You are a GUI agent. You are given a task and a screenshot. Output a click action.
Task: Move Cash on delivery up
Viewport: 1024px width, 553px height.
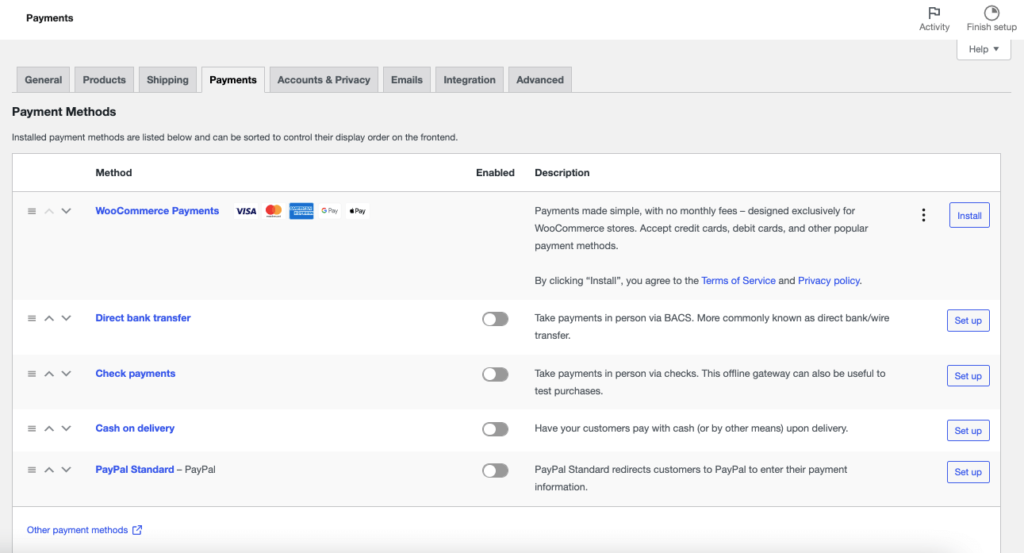tap(49, 428)
